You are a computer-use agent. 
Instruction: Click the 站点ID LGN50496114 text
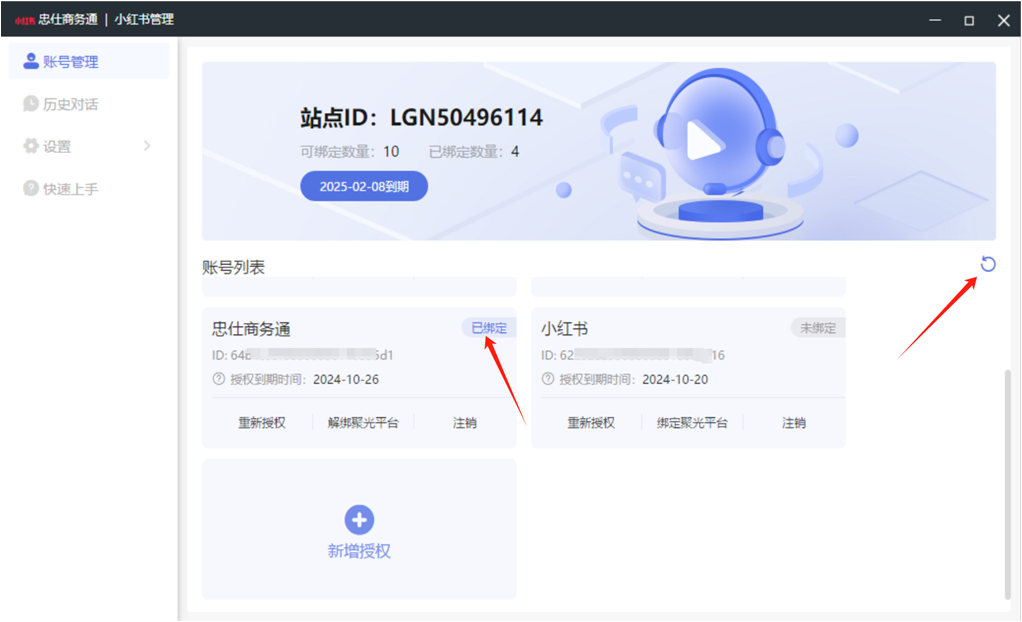pyautogui.click(x=421, y=118)
